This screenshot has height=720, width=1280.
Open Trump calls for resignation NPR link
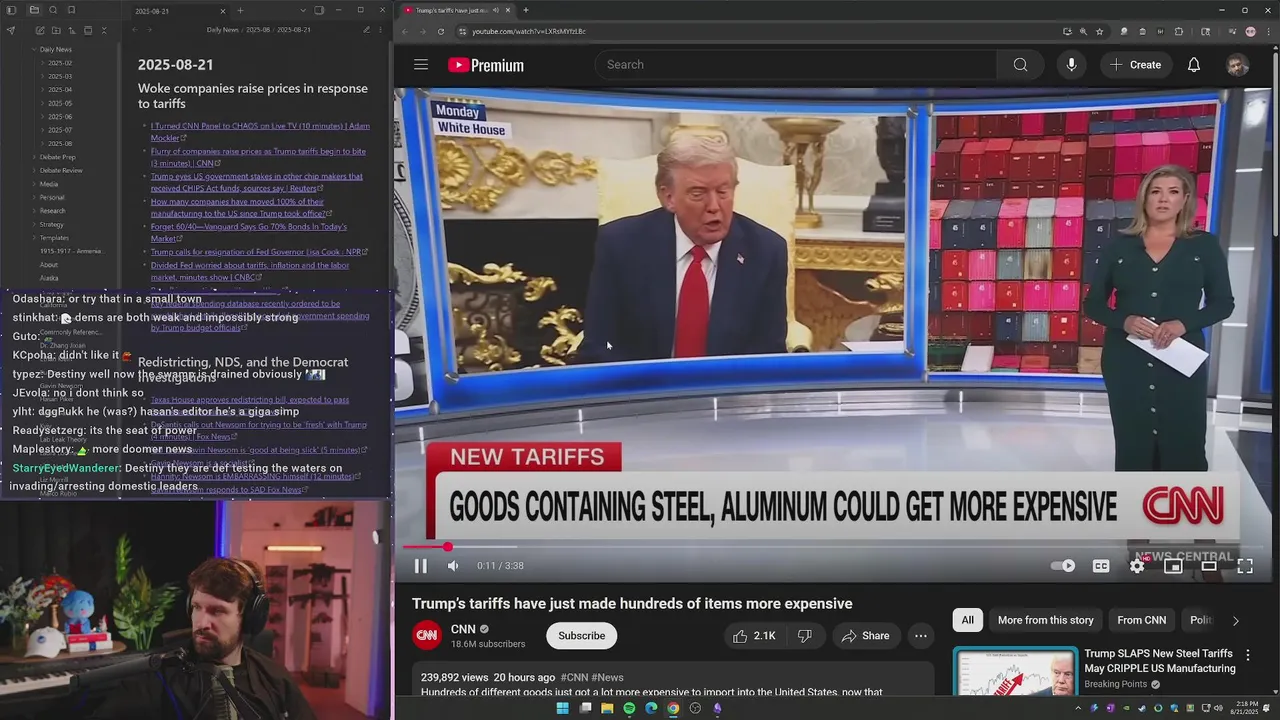click(259, 252)
